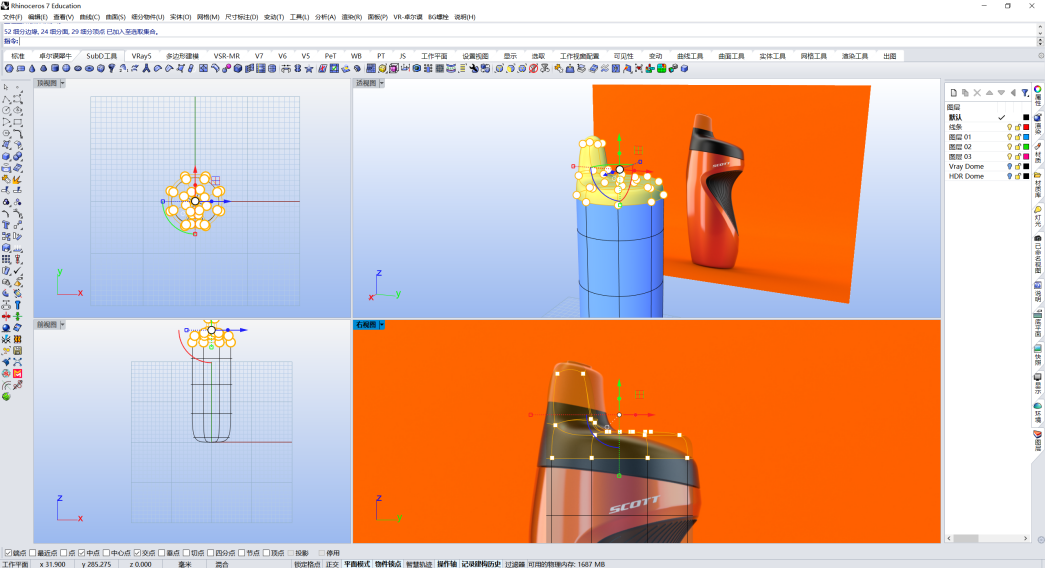Screen dimensions: 1045x568
Task: Open the Properties color wheel side tab
Action: click(1038, 95)
